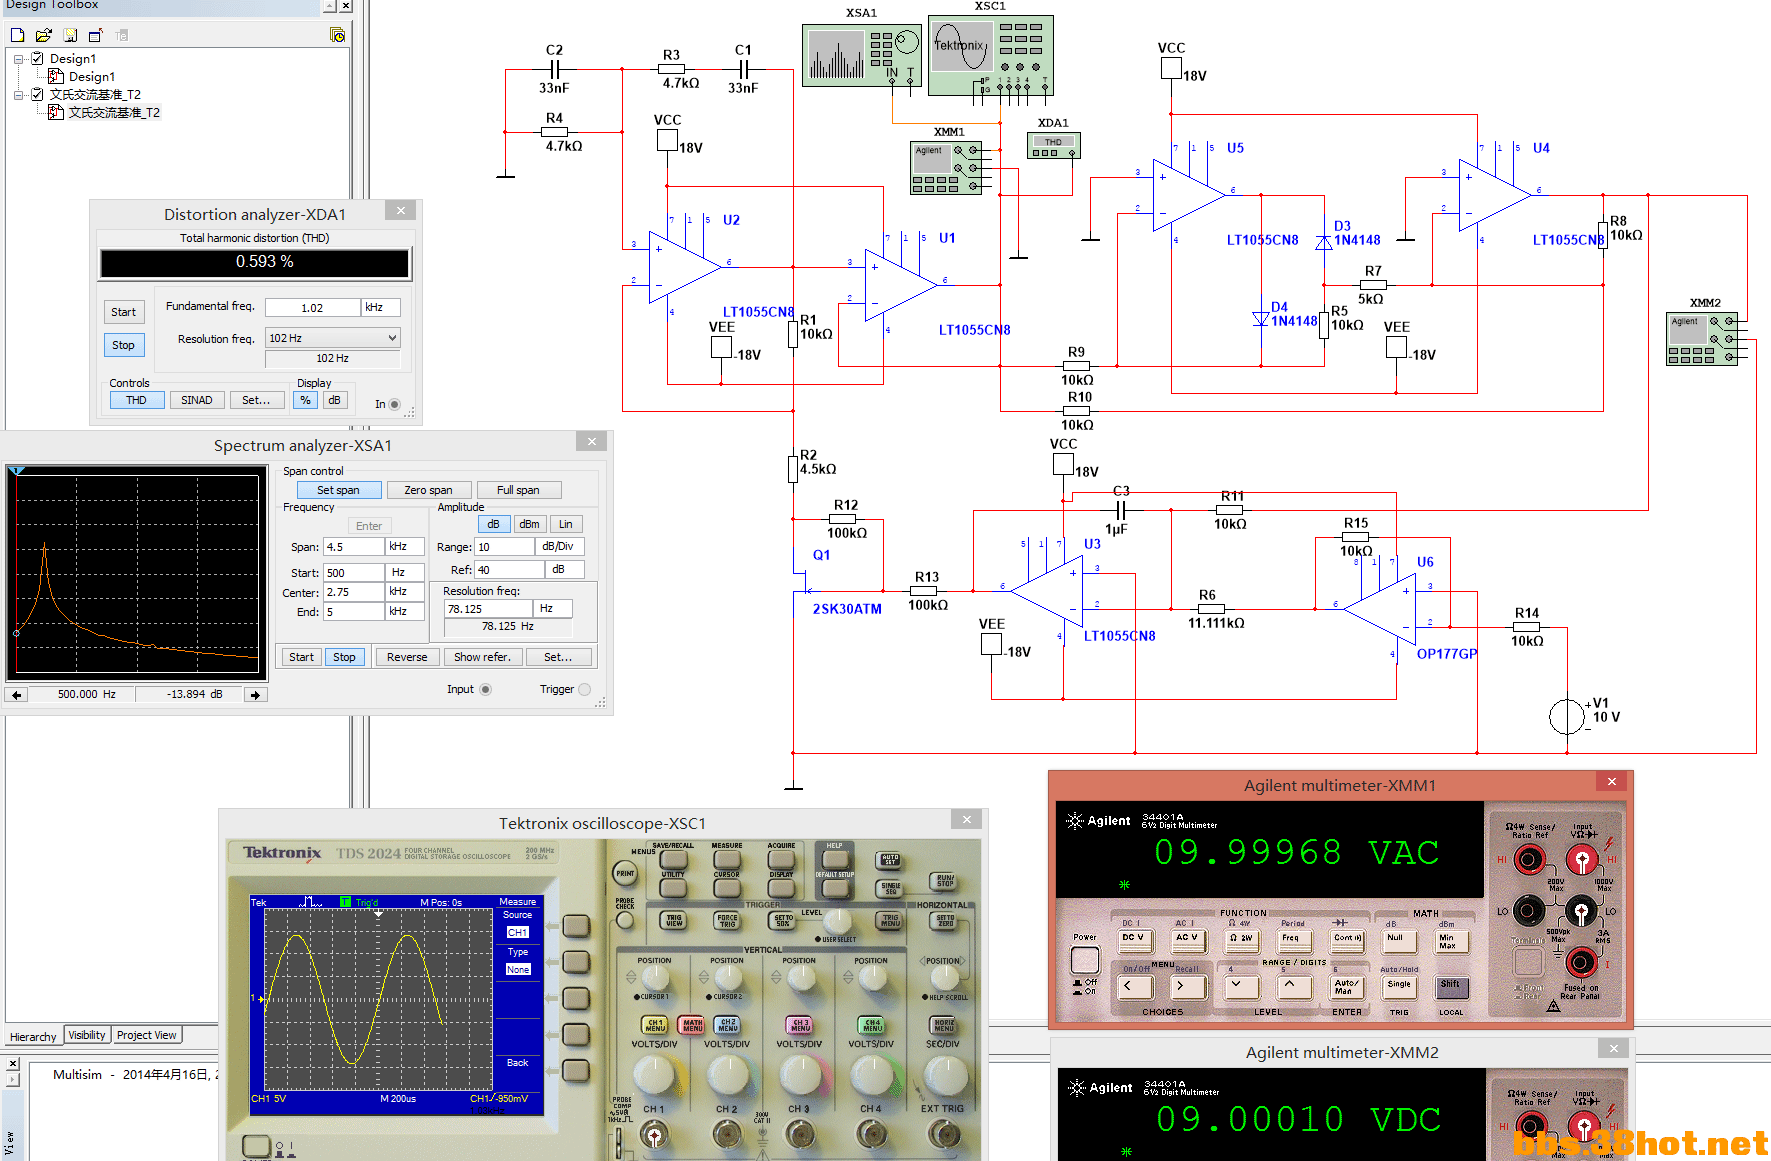Toggle the 文氏交流基准_T2 project checkbox
The image size is (1771, 1161).
38,94
